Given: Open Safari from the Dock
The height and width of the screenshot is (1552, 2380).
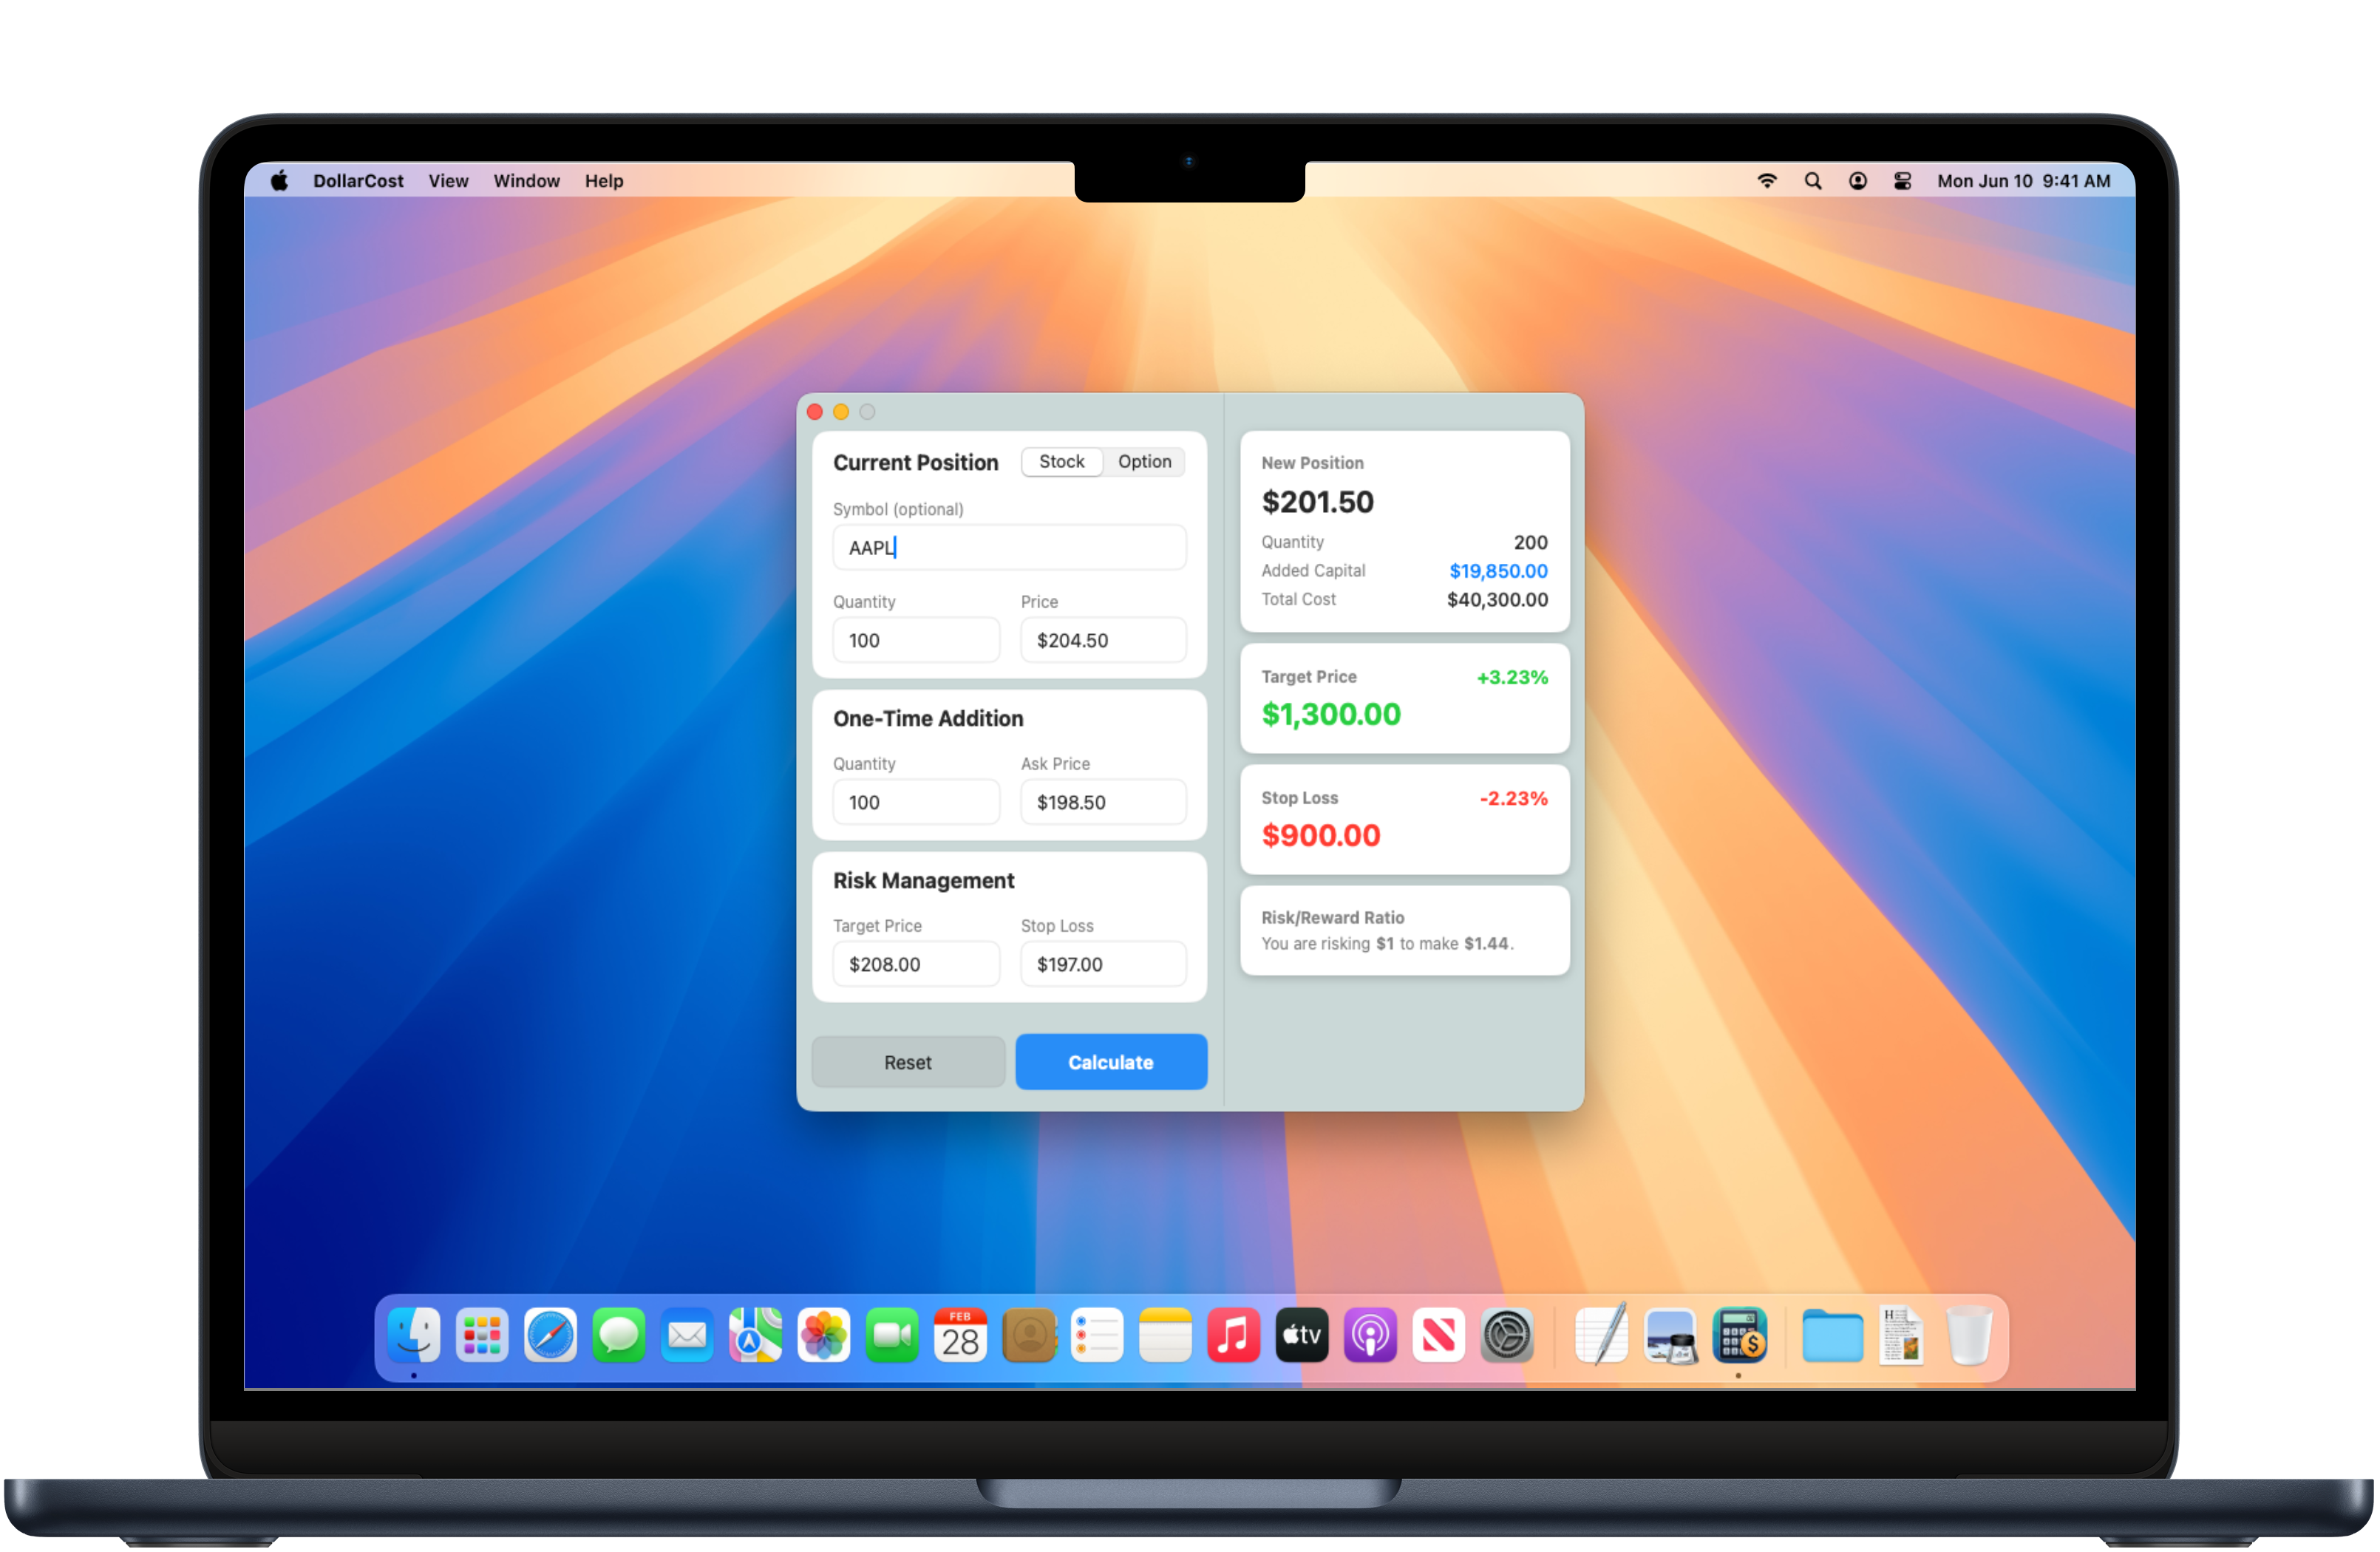Looking at the screenshot, I should 550,1335.
